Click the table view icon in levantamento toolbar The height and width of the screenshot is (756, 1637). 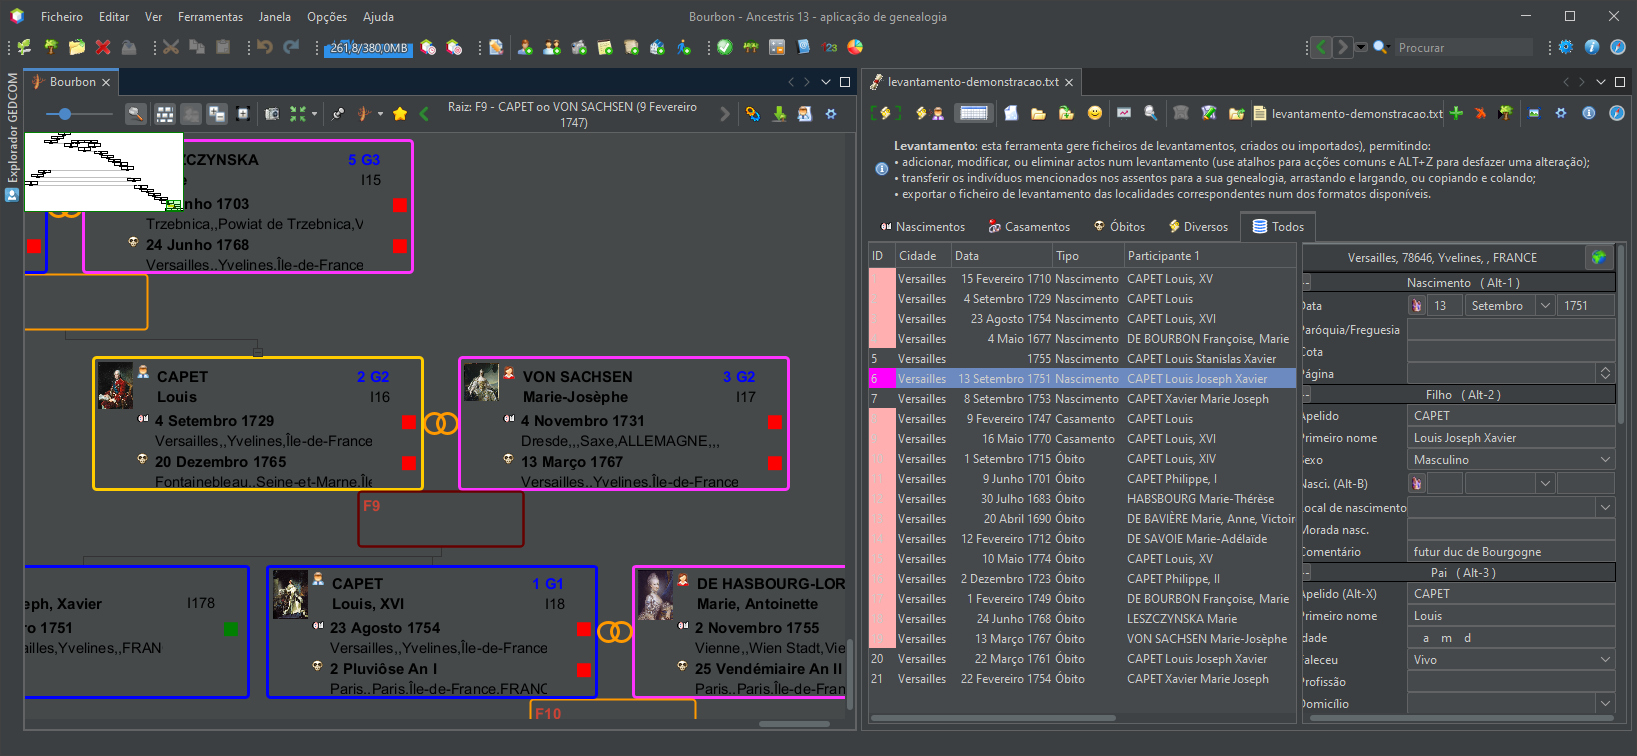pos(973,113)
